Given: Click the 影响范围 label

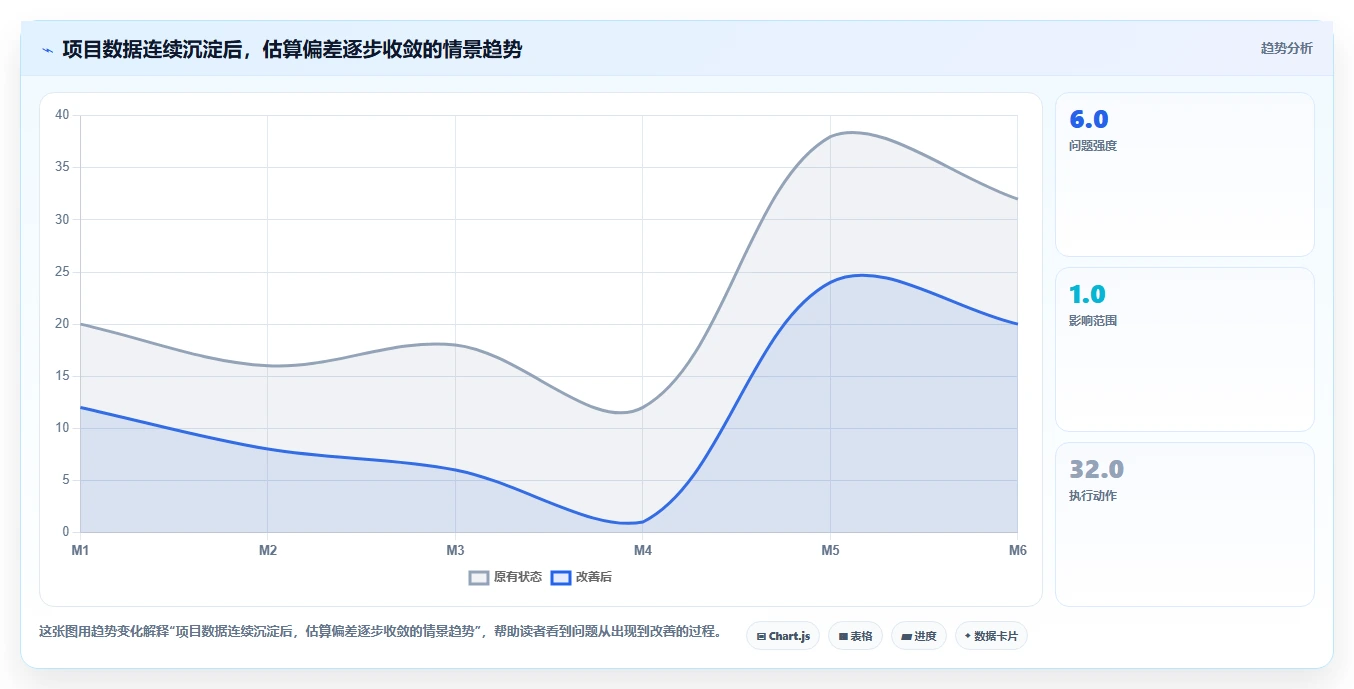Looking at the screenshot, I should [1093, 321].
